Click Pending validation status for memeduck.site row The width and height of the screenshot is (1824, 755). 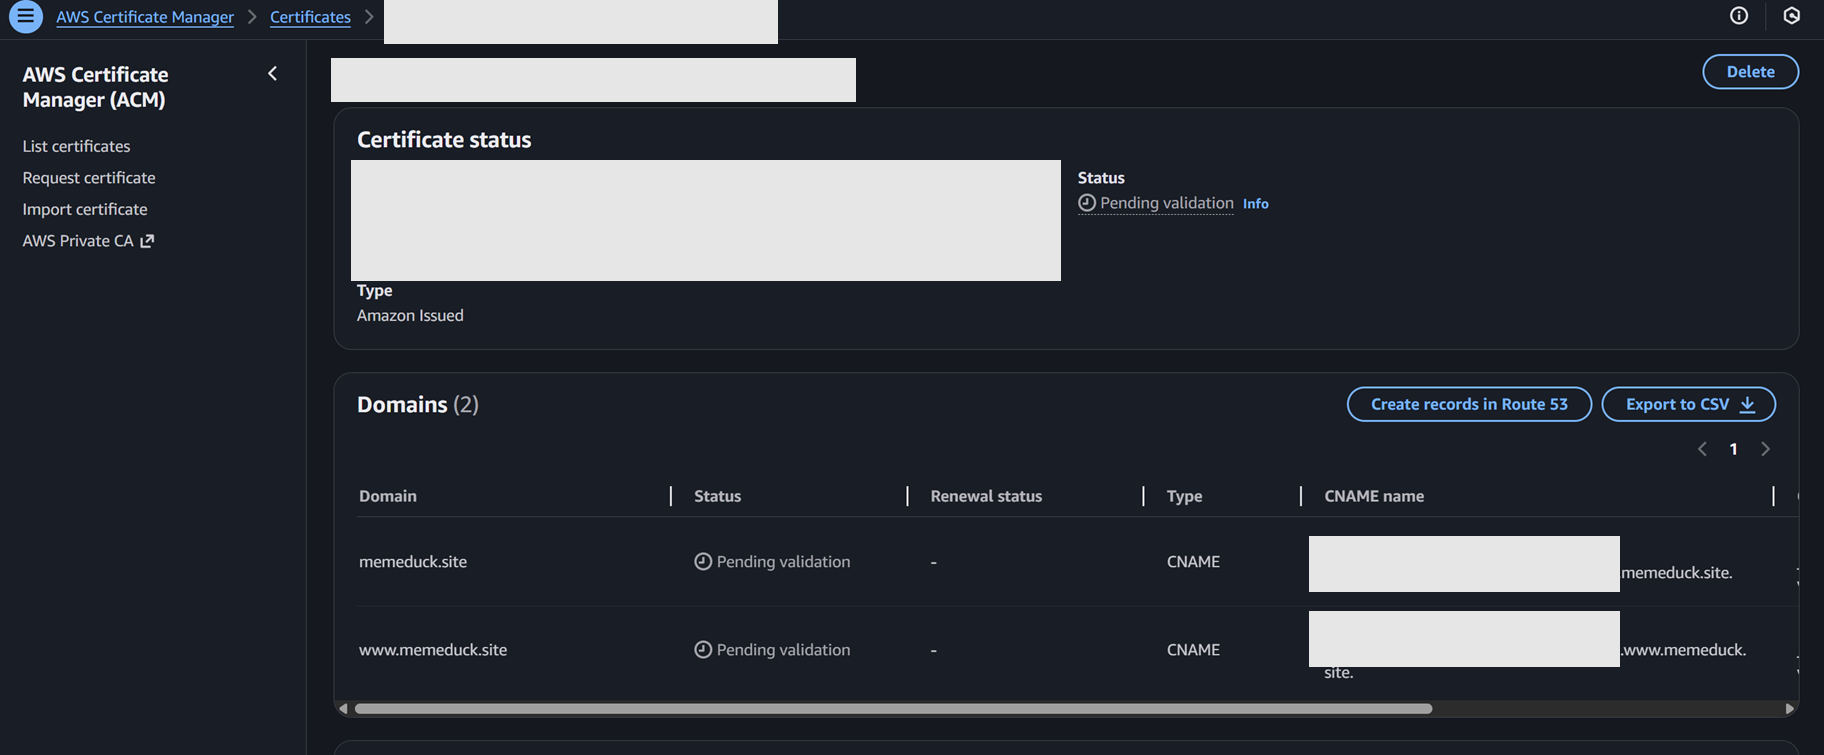pos(772,562)
